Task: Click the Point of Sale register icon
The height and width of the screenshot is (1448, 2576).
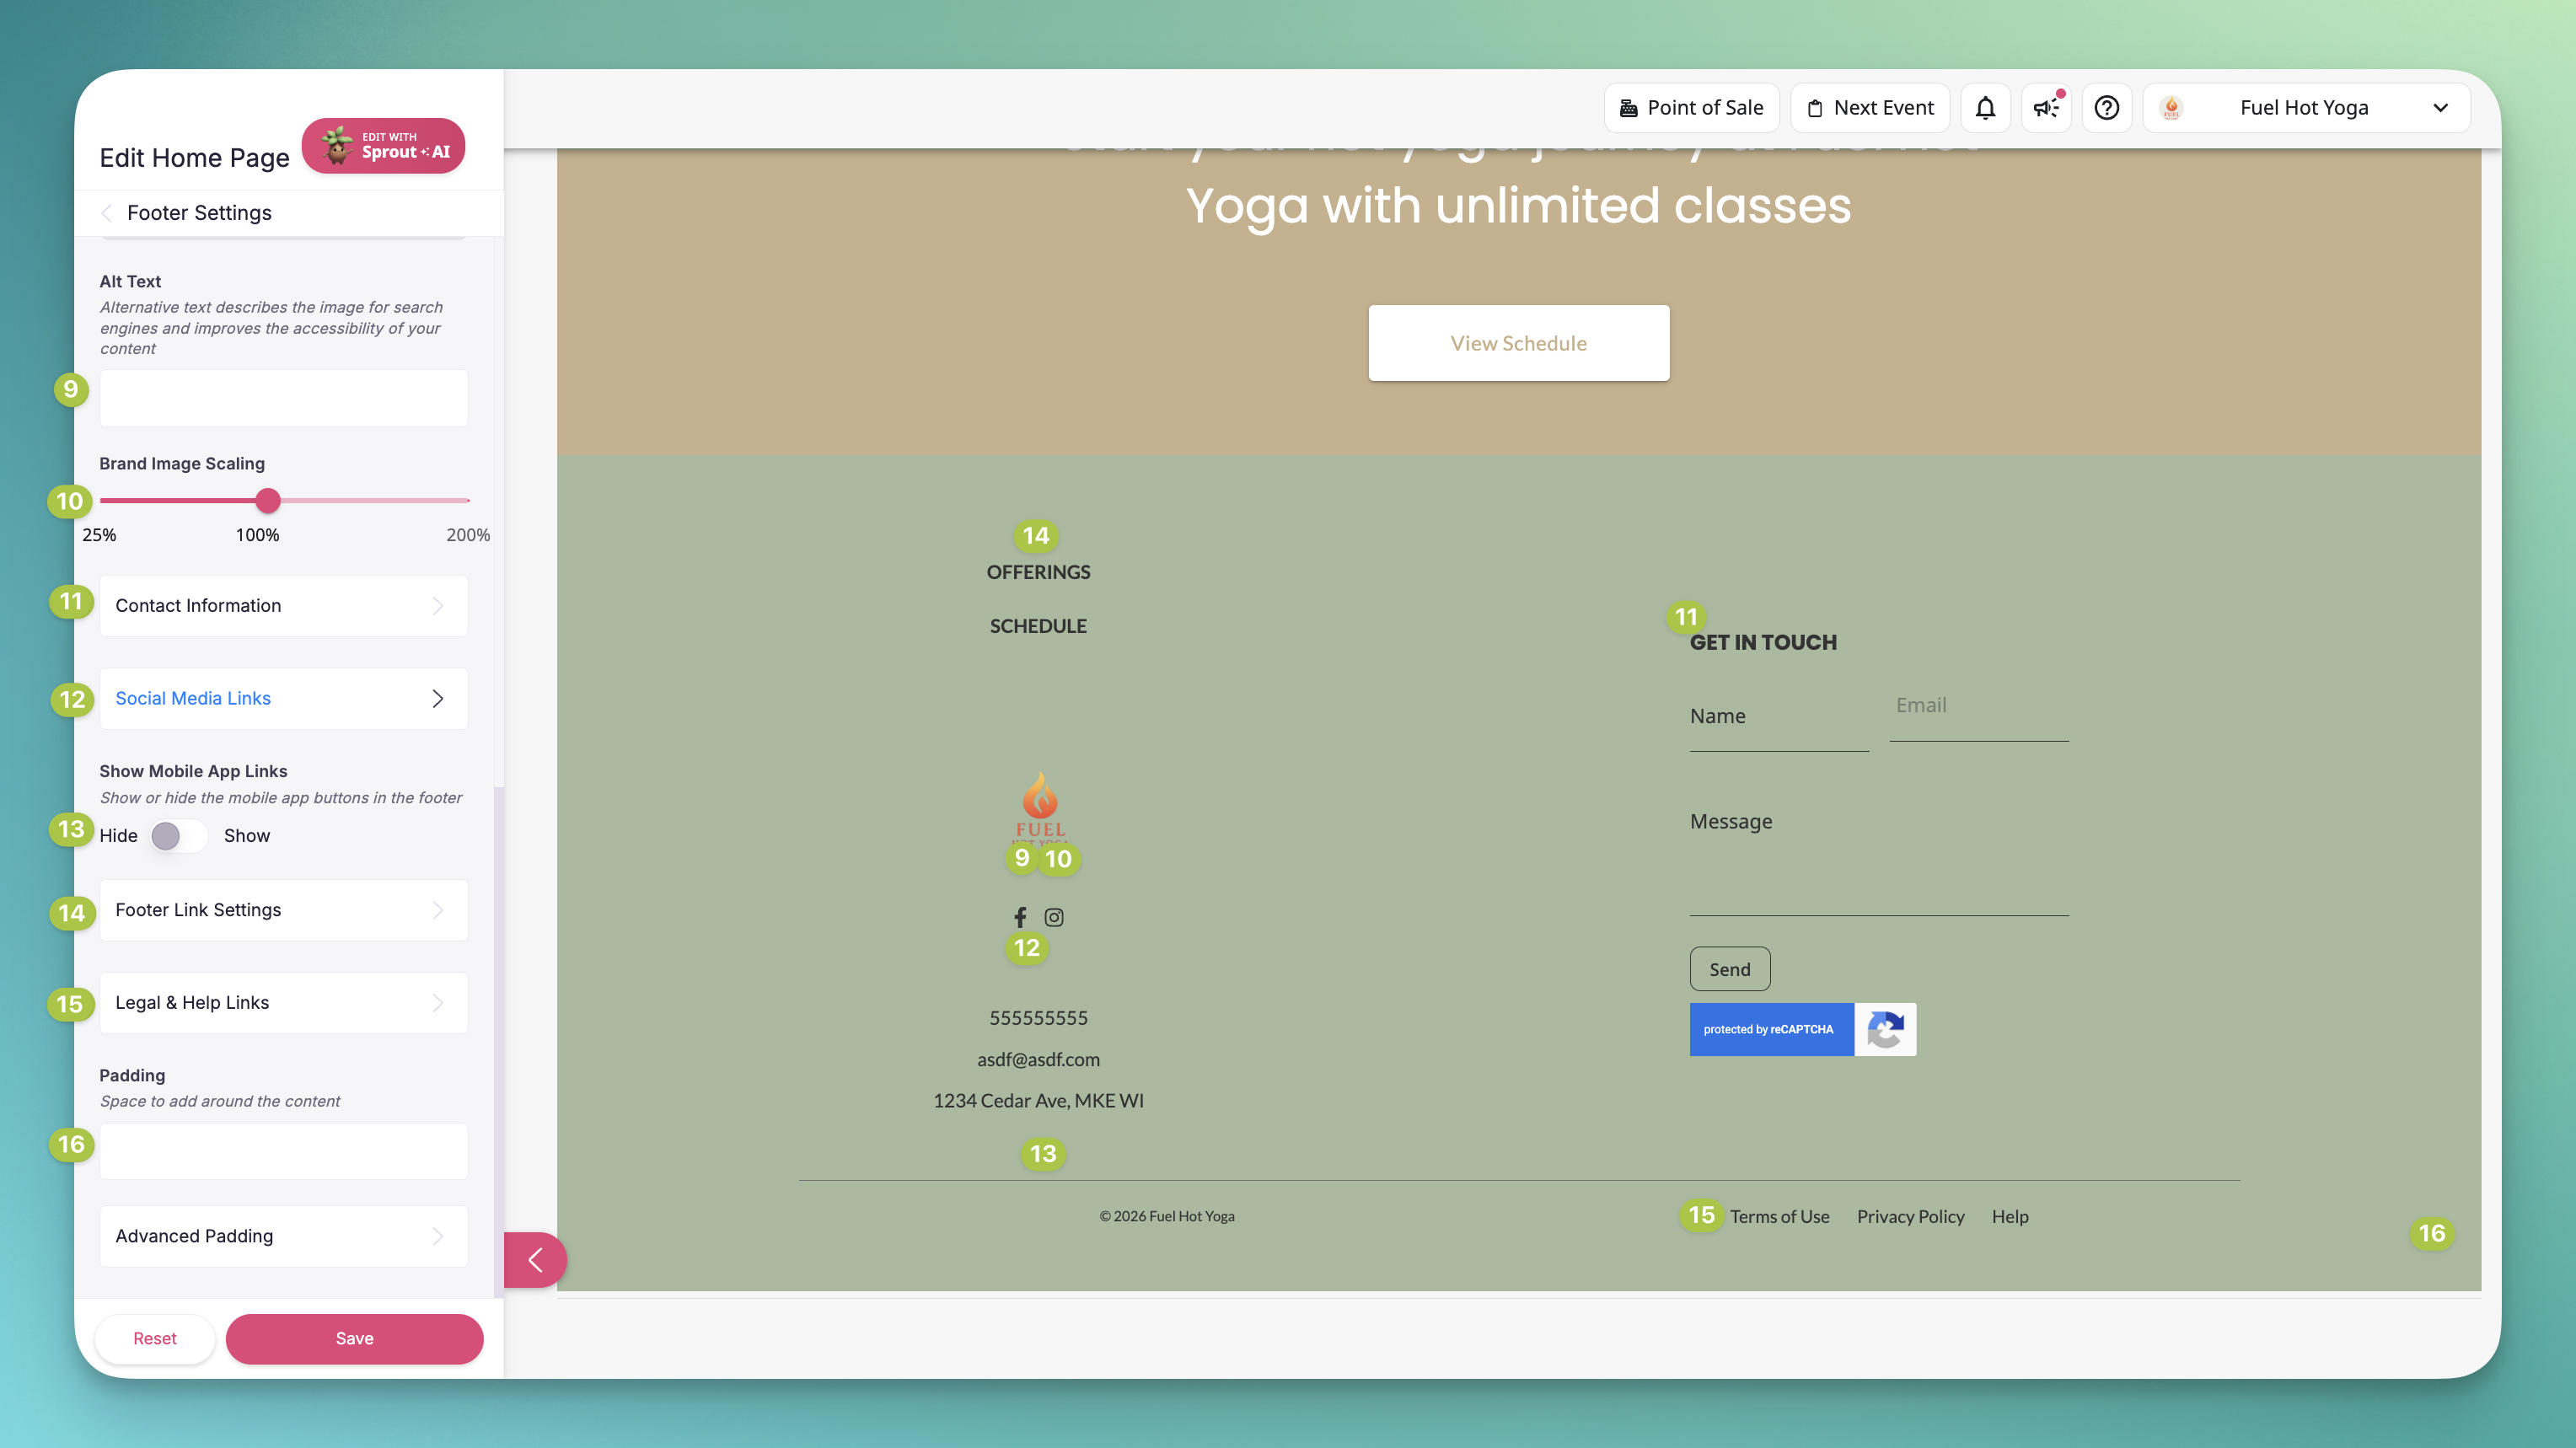Action: (1628, 108)
